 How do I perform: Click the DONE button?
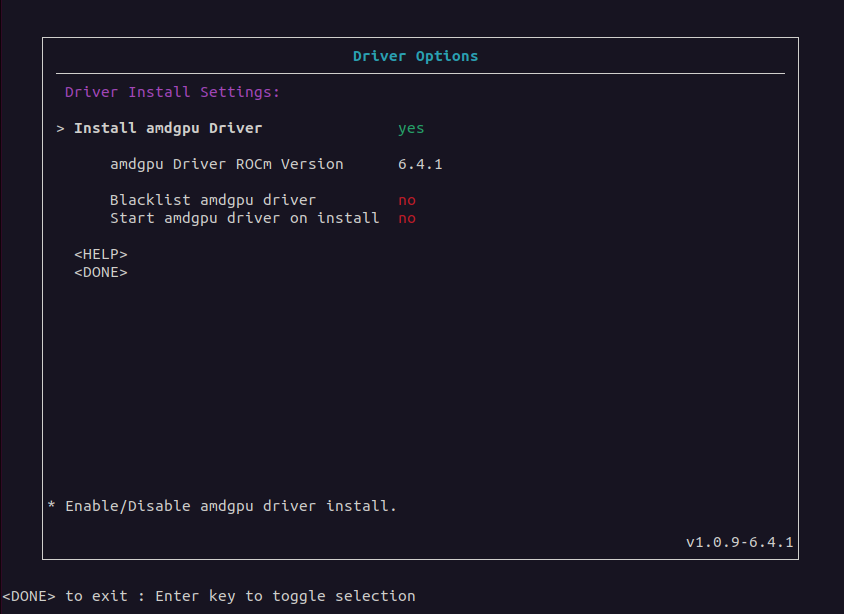coord(101,272)
